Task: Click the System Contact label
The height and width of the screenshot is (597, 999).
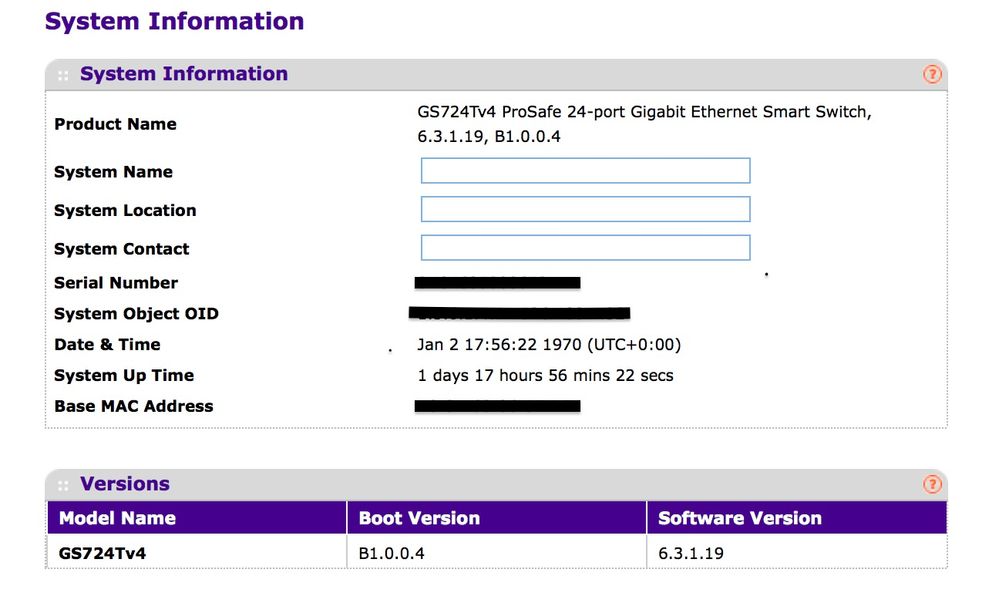Action: (122, 249)
